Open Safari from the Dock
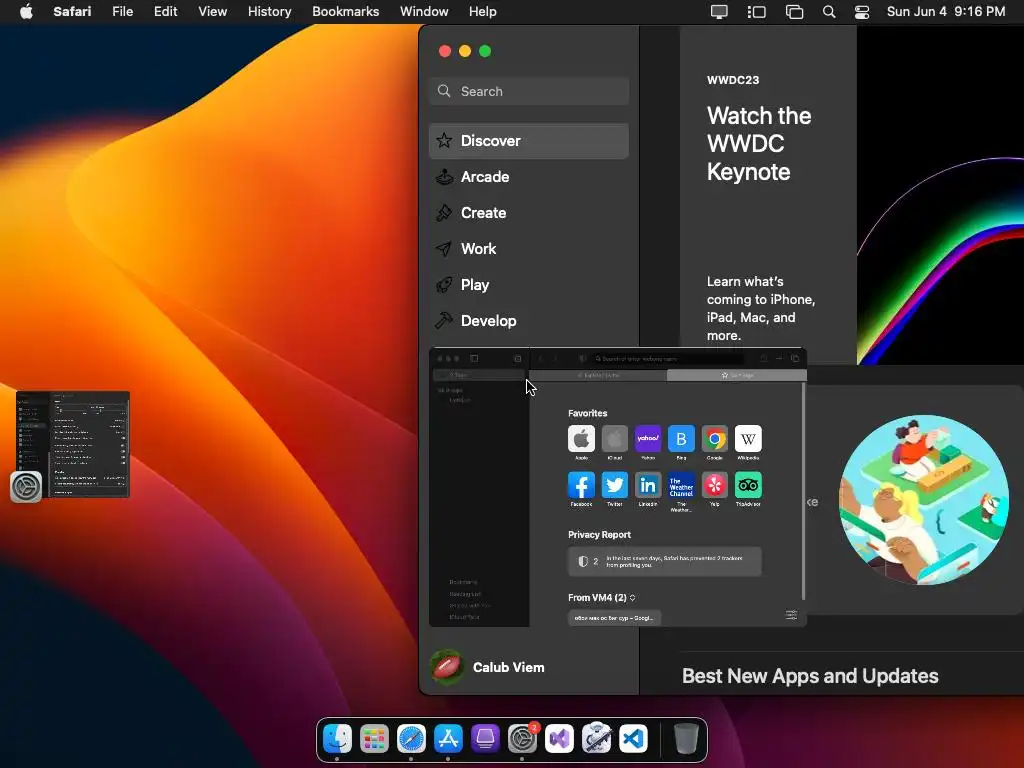1024x768 pixels. tap(411, 739)
